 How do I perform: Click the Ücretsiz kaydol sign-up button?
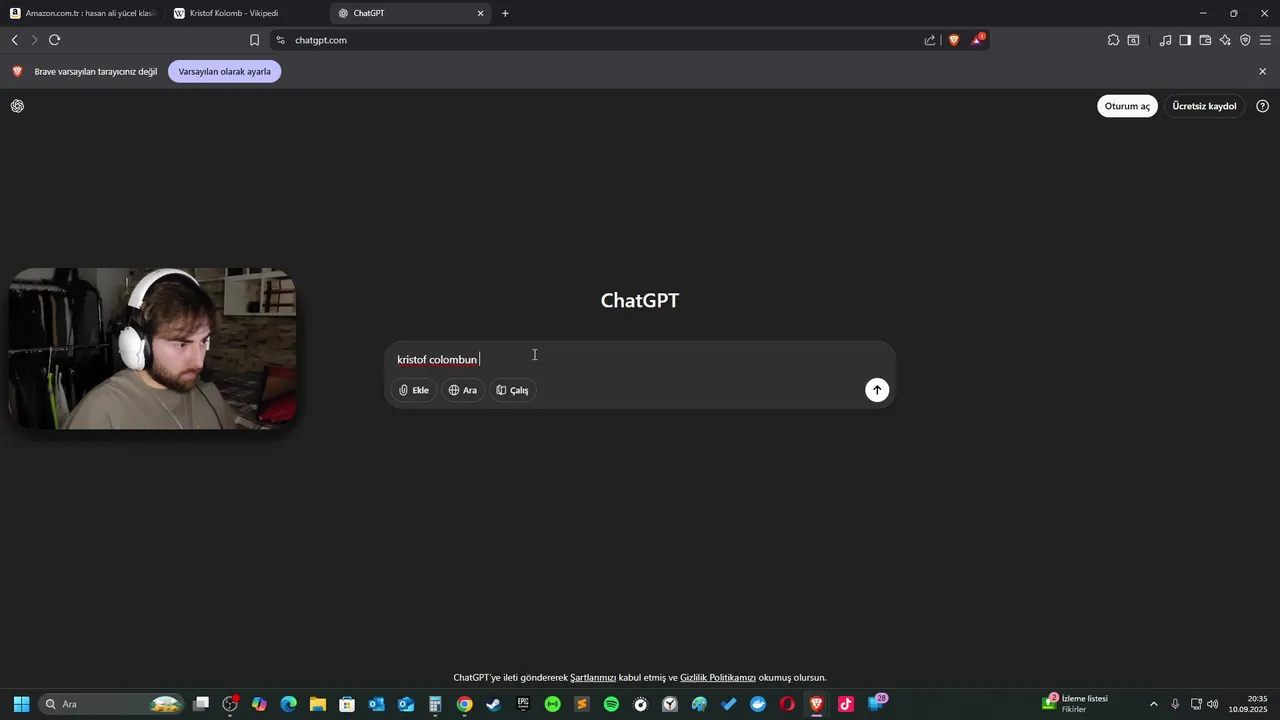click(x=1204, y=106)
